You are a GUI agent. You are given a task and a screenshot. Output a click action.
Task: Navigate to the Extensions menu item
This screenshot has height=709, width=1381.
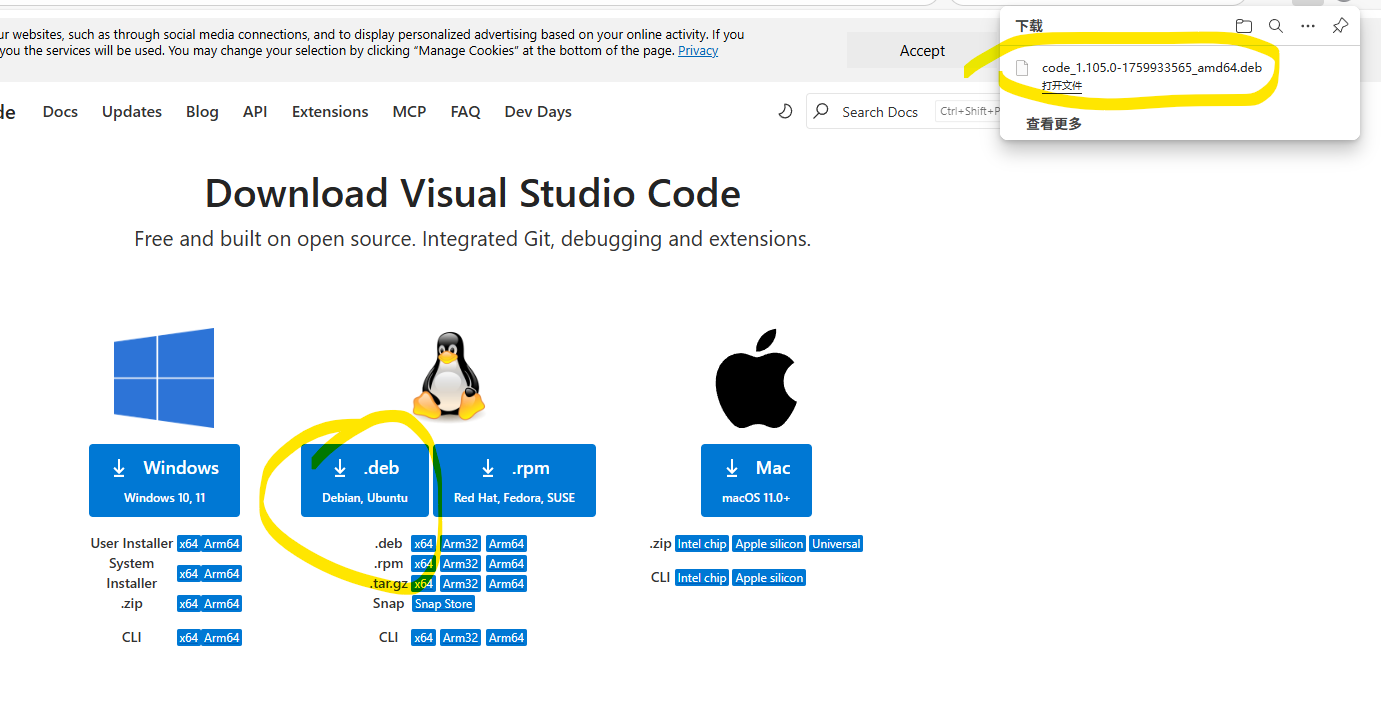(x=329, y=111)
